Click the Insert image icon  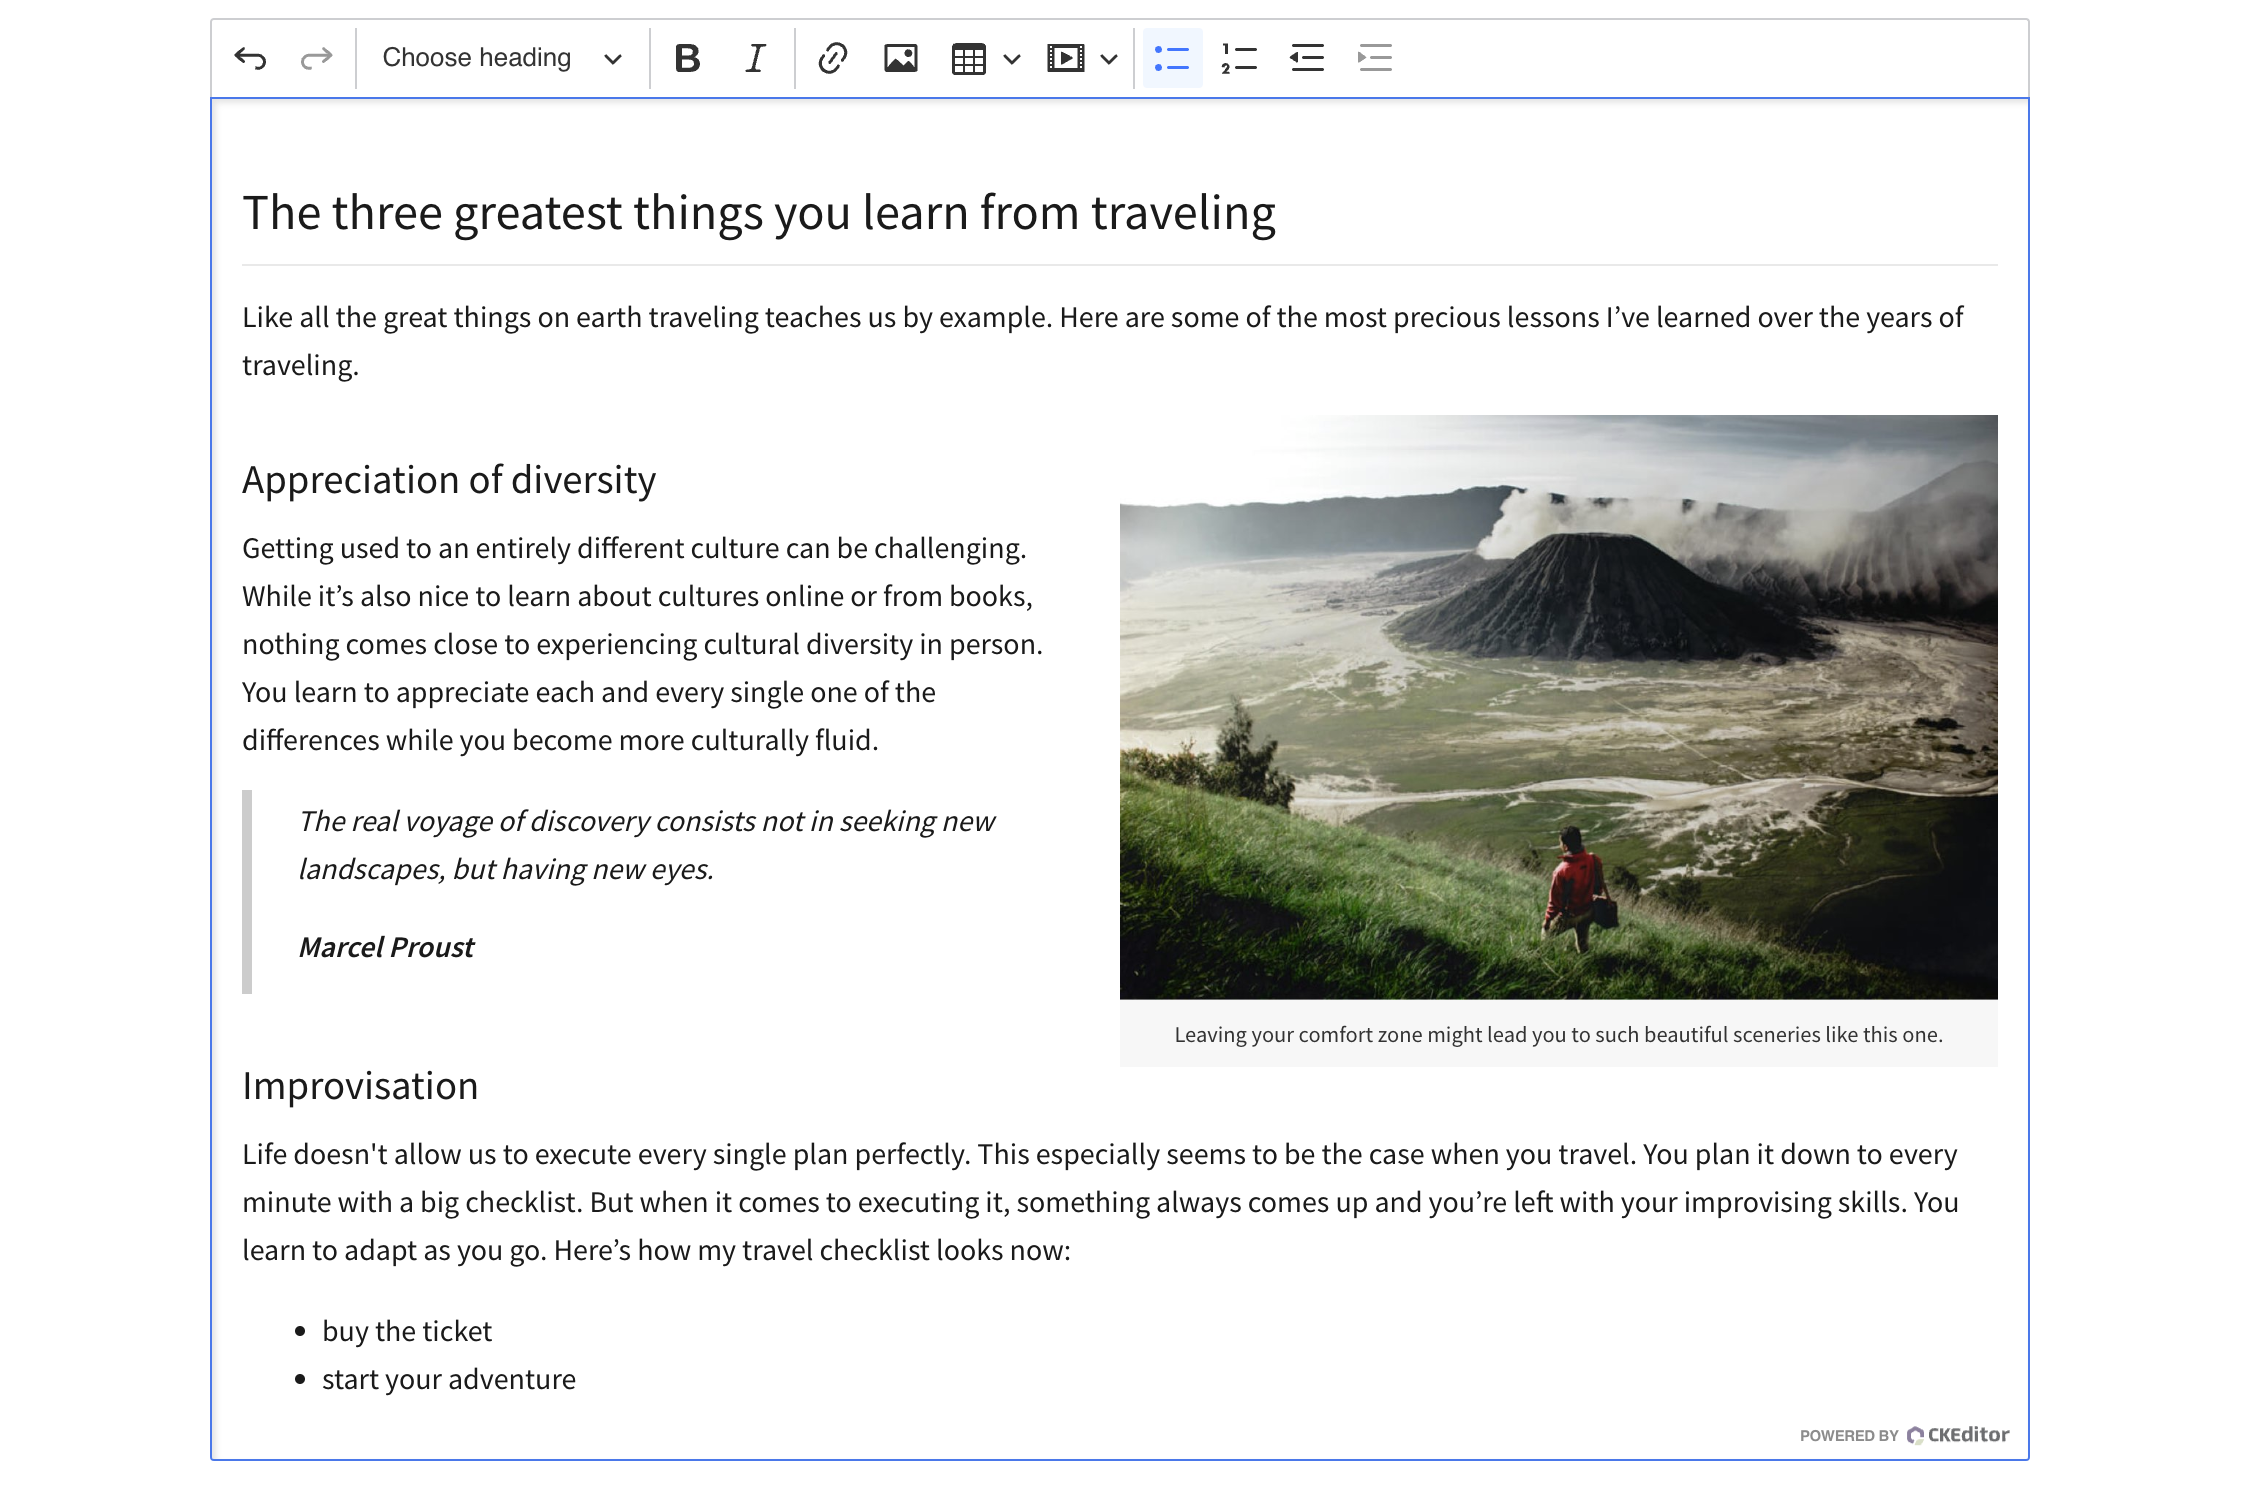900,58
